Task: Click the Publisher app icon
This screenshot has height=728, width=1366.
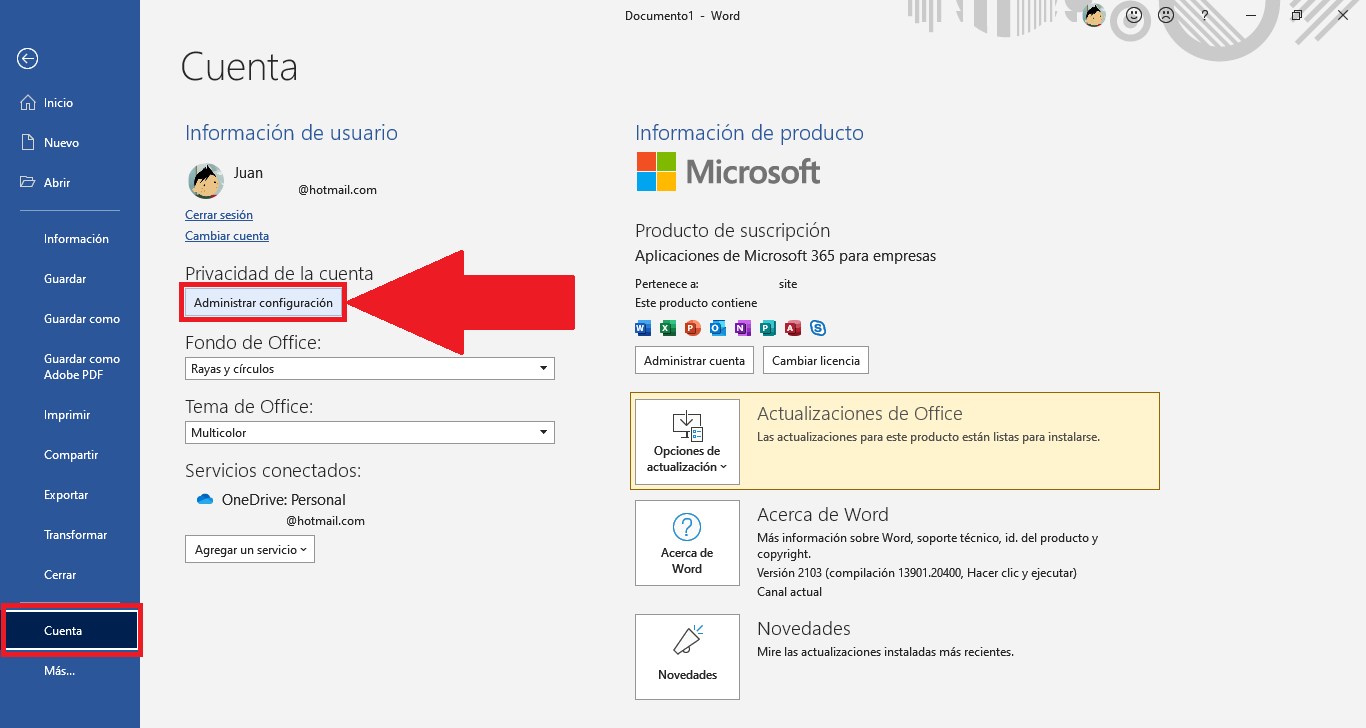Action: pyautogui.click(x=768, y=328)
